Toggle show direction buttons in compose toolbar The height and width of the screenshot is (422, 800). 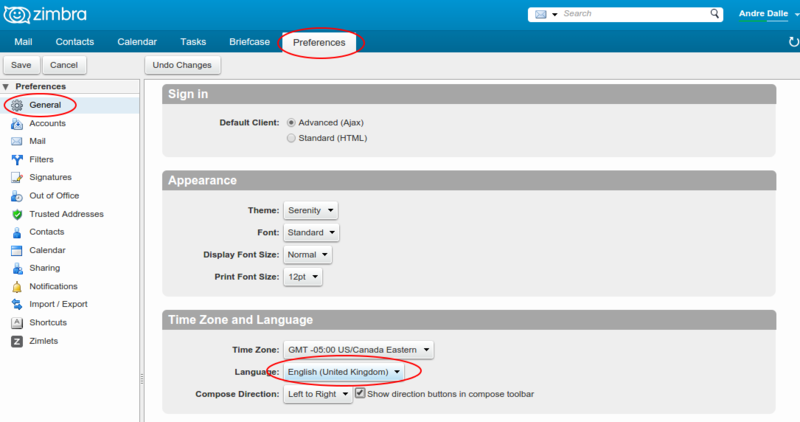[x=360, y=393]
